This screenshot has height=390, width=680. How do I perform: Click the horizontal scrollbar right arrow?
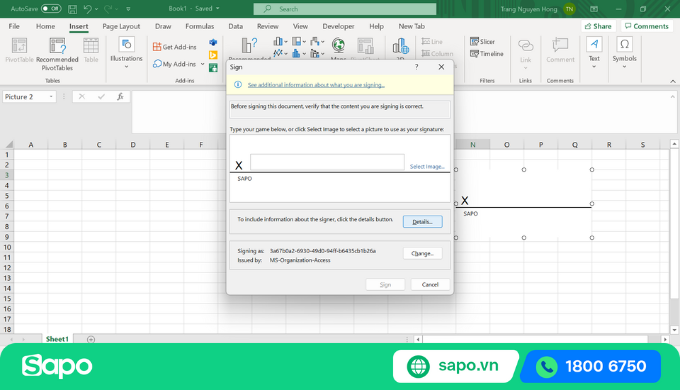pyautogui.click(x=665, y=339)
